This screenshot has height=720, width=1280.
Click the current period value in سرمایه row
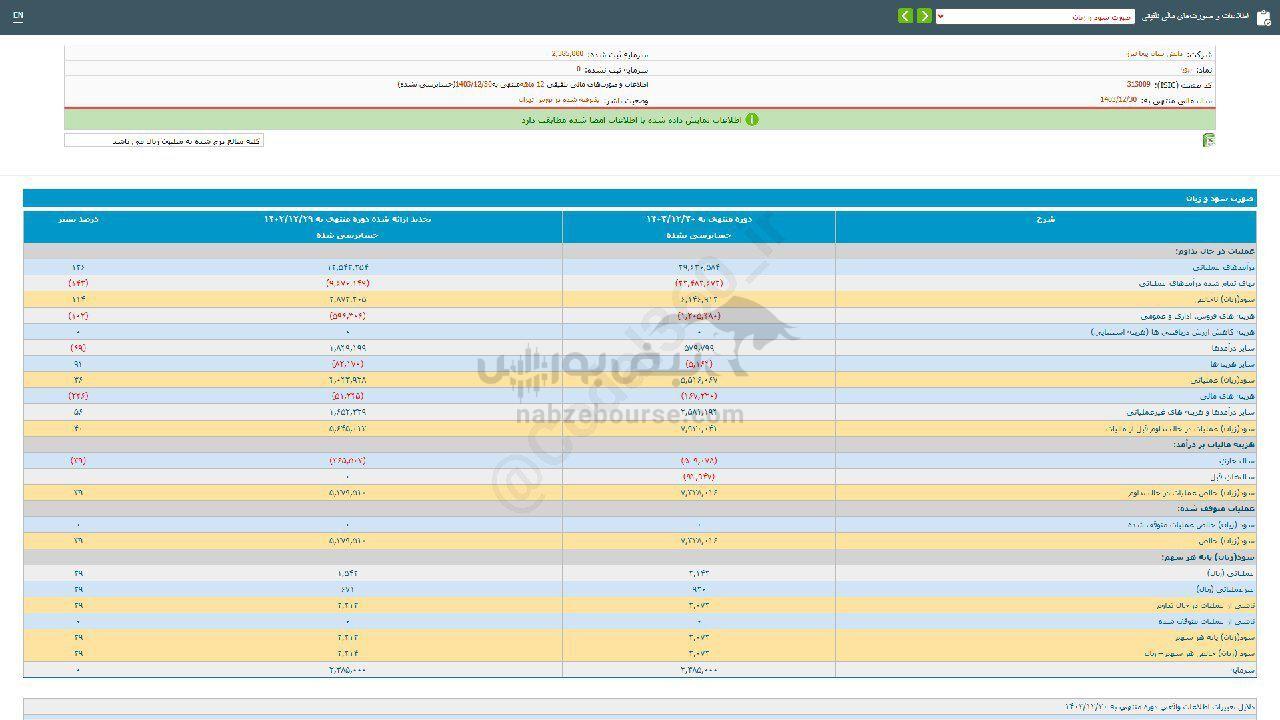point(698,669)
